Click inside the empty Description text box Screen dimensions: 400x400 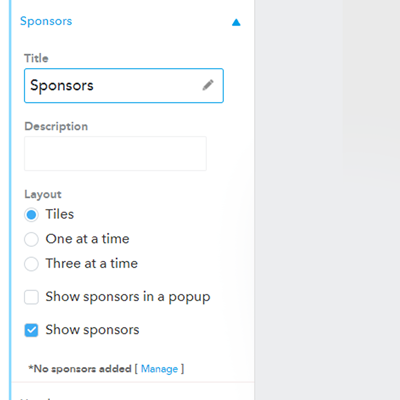tap(115, 154)
